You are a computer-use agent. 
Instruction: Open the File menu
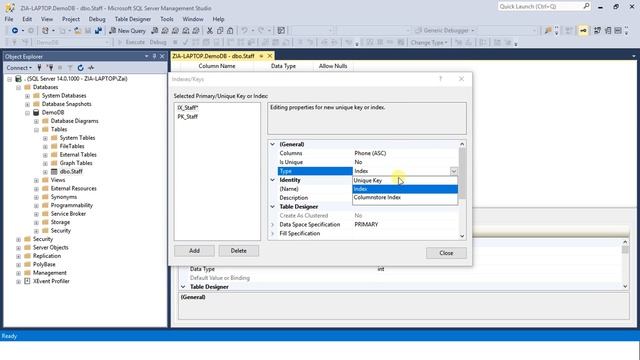click(9, 19)
